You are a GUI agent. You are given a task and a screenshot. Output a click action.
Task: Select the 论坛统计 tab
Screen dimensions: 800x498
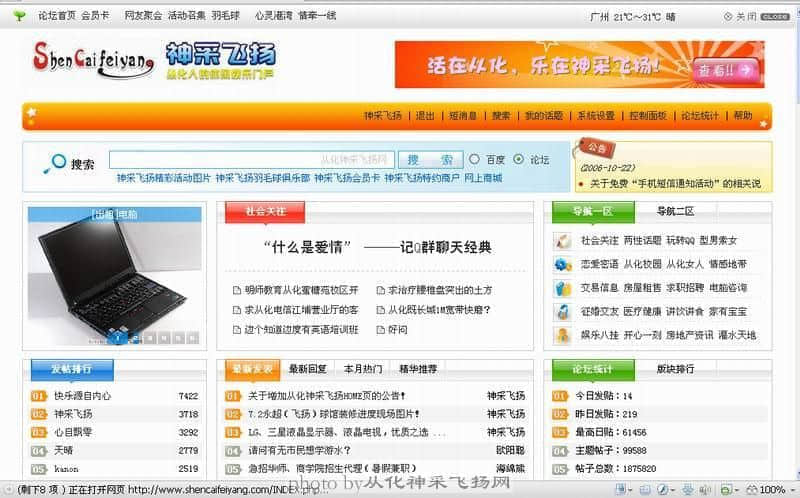(593, 369)
